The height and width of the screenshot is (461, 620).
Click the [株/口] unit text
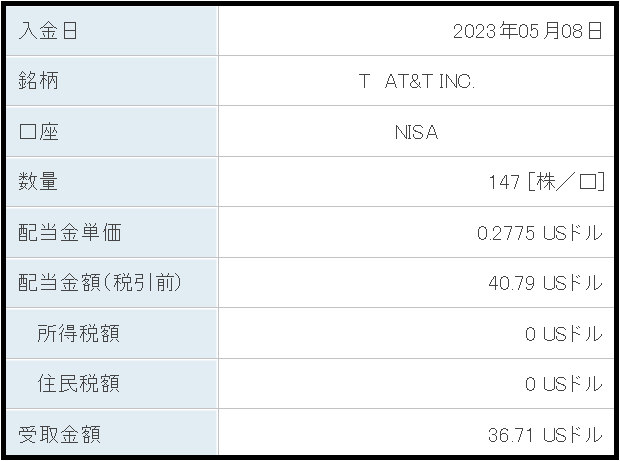pyautogui.click(x=566, y=182)
